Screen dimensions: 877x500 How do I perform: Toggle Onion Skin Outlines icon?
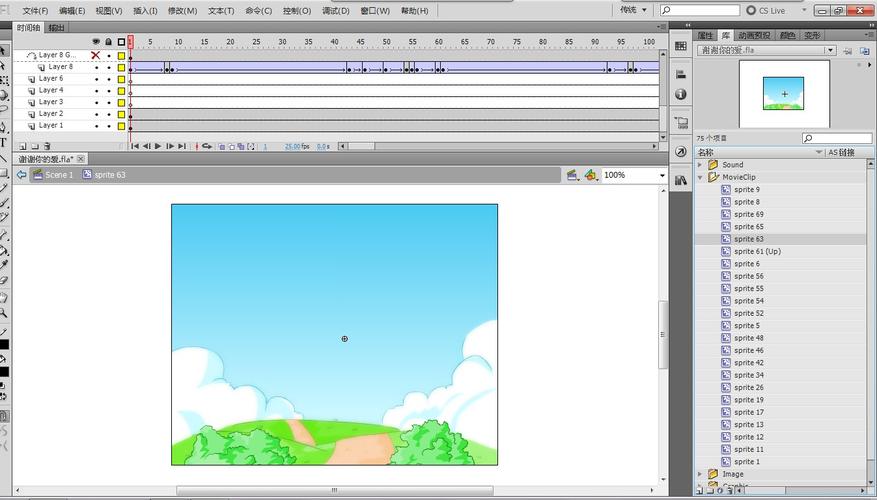[231, 147]
